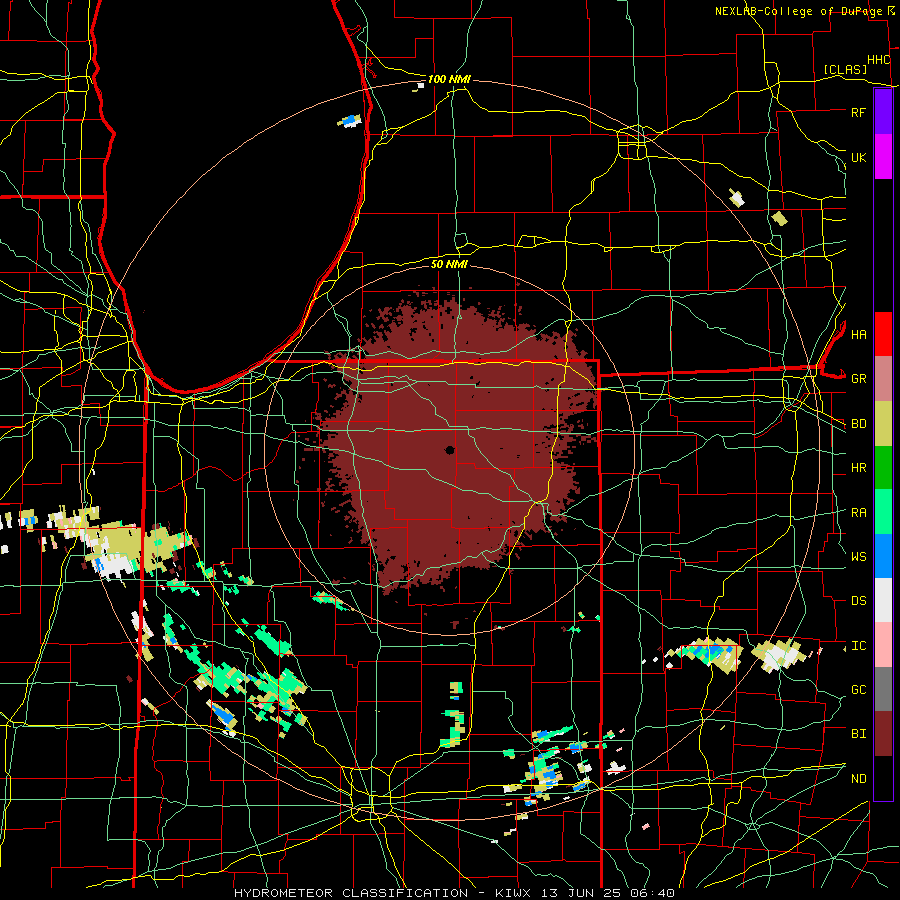The height and width of the screenshot is (900, 900).
Task: Click the [CLAS] units label
Action: [845, 69]
